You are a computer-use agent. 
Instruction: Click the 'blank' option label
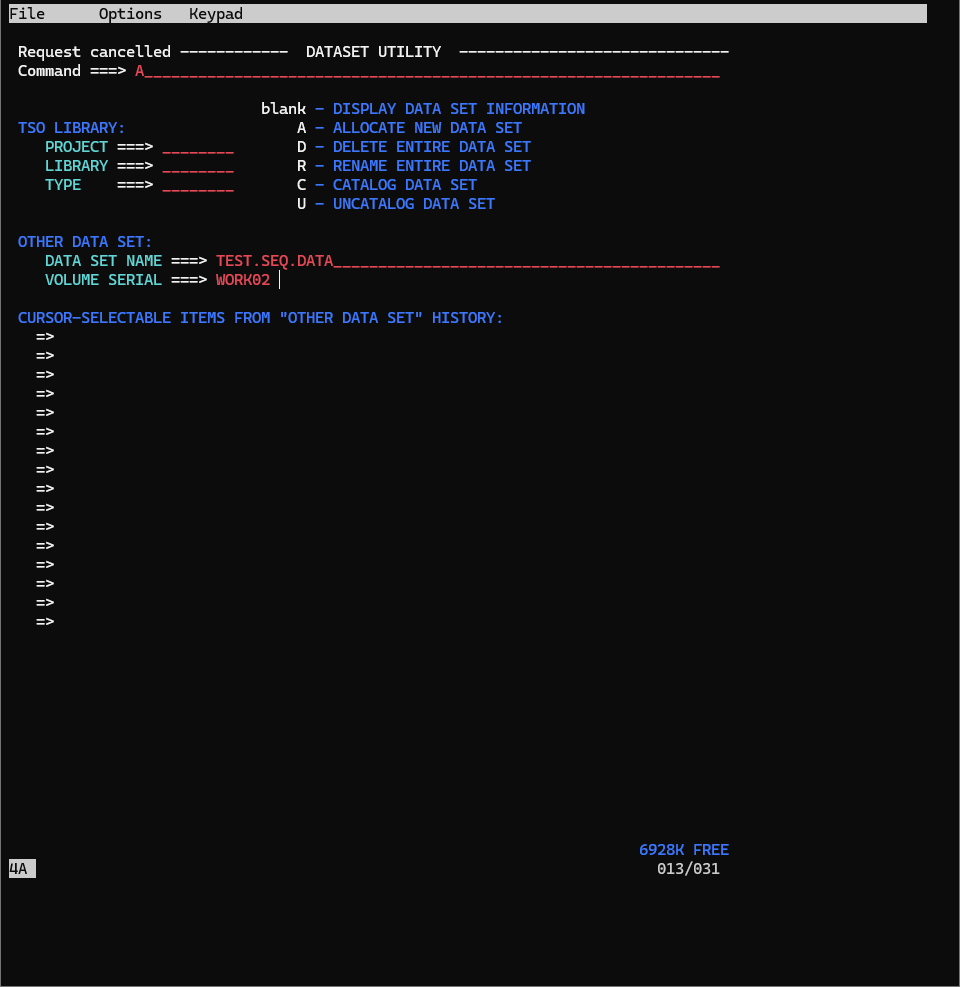click(283, 109)
